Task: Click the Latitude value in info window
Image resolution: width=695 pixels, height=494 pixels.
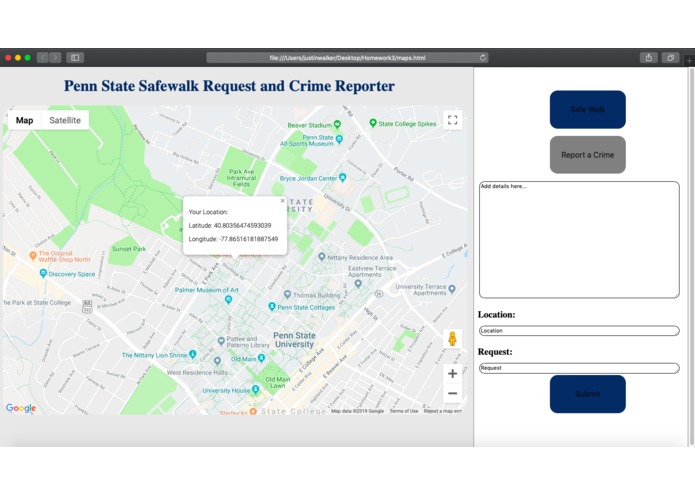Action: pyautogui.click(x=242, y=226)
